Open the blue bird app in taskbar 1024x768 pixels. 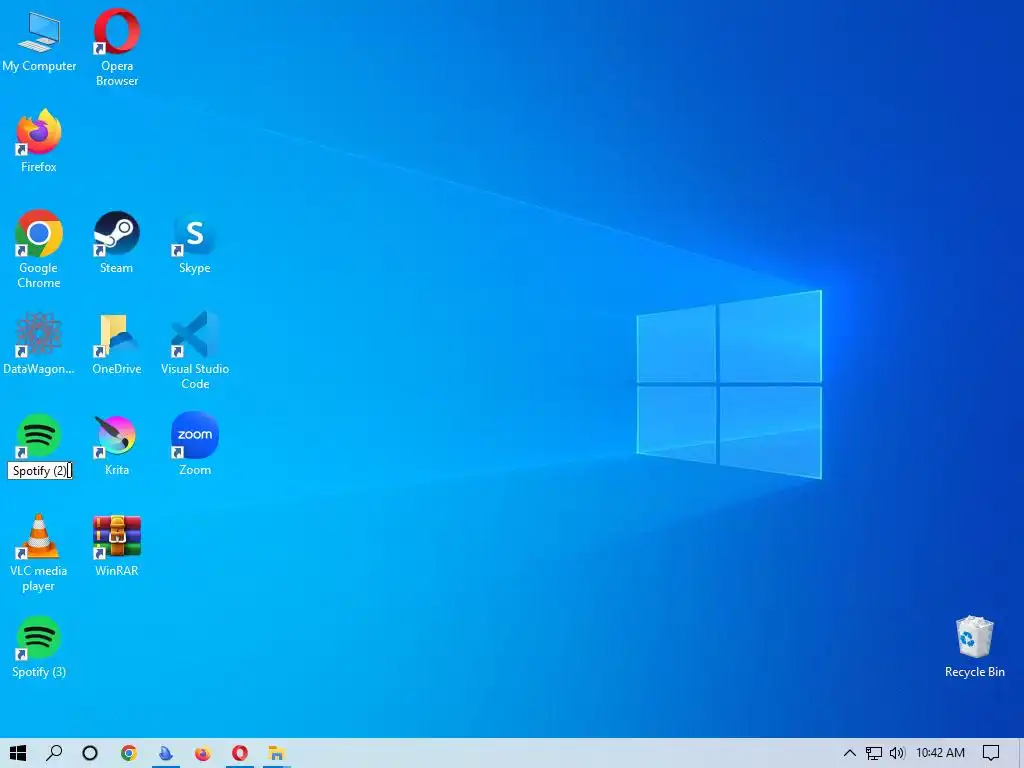[x=166, y=753]
